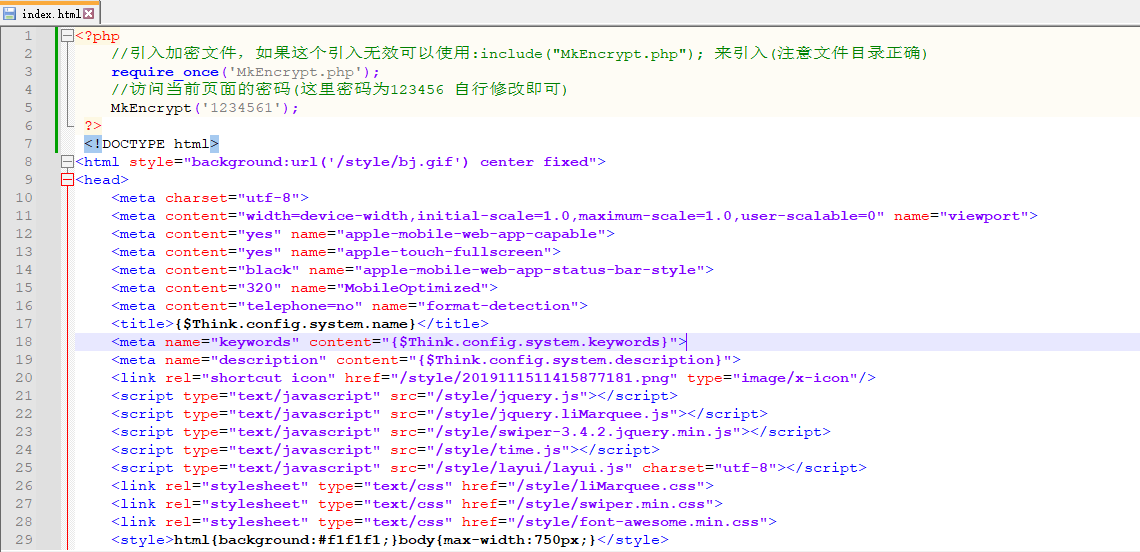This screenshot has width=1140, height=552.
Task: Close the index.html tab
Action: pyautogui.click(x=90, y=14)
